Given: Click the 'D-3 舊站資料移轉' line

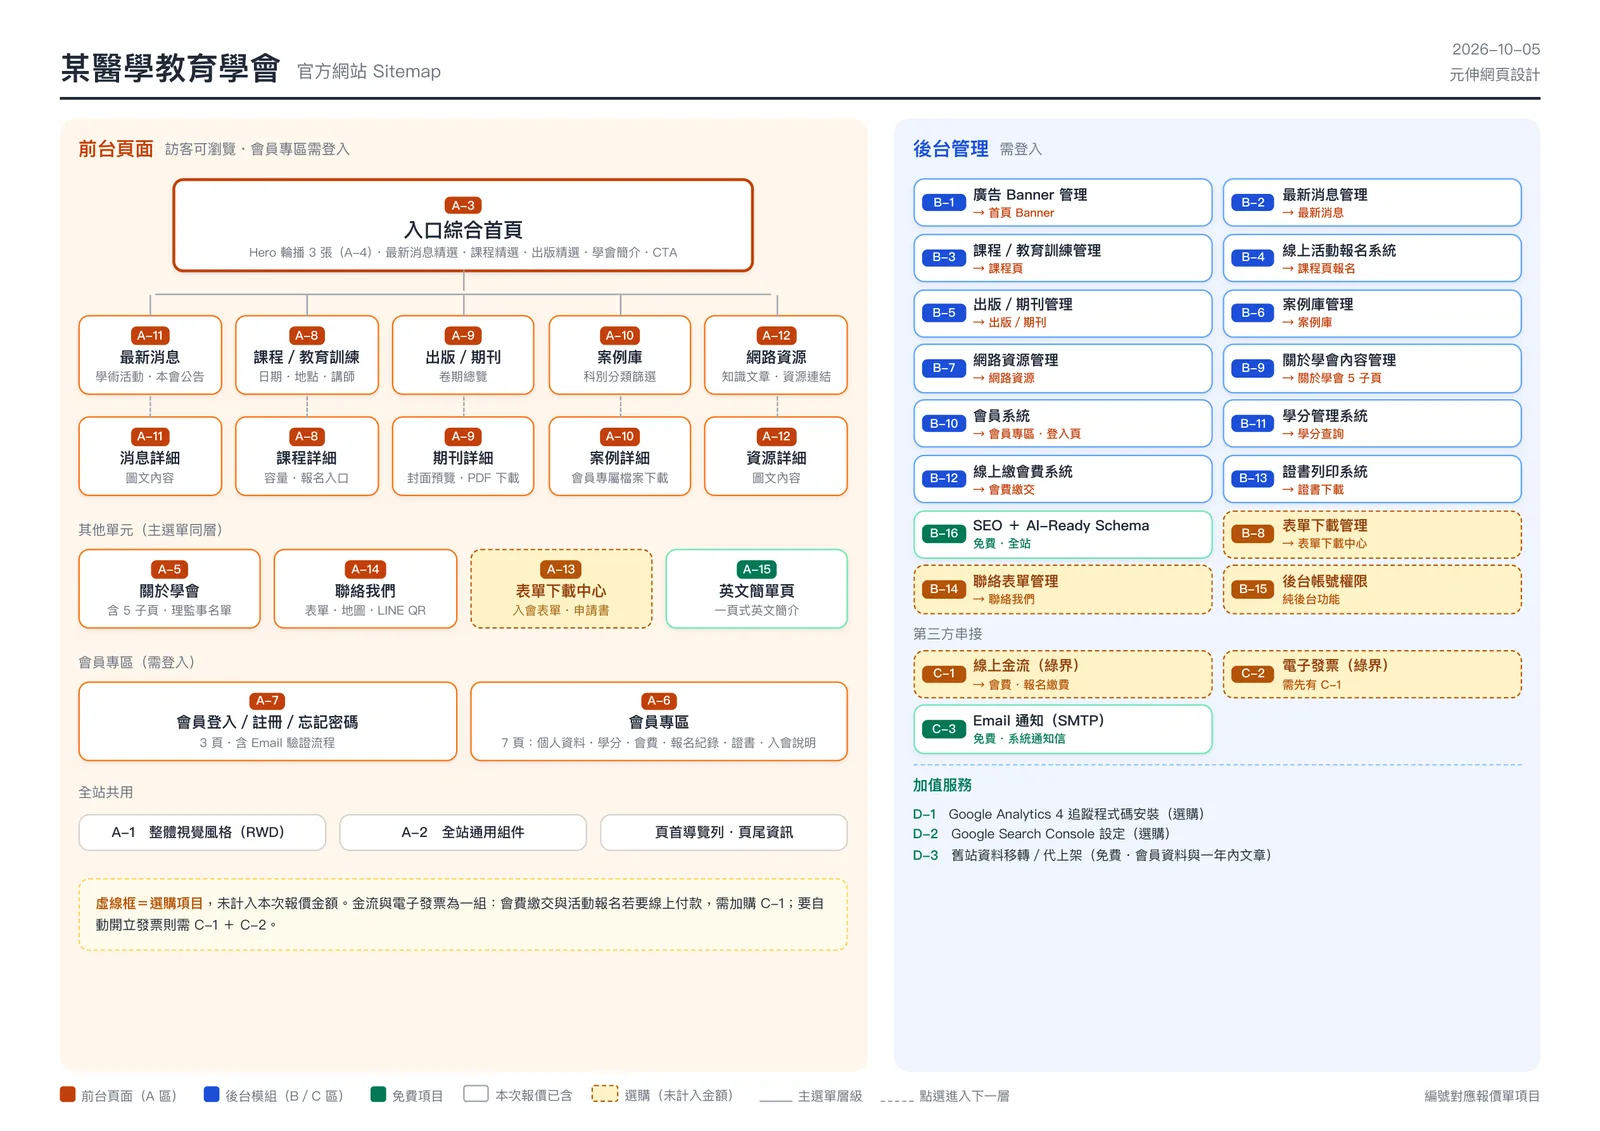Looking at the screenshot, I should (1092, 855).
